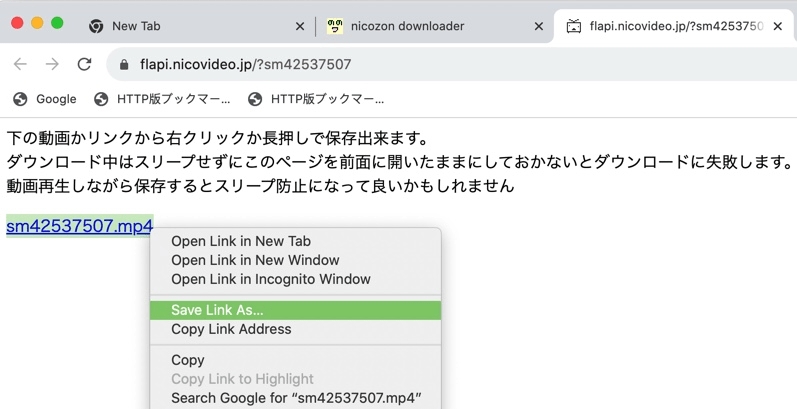Reload the page with the refresh icon

point(84,64)
